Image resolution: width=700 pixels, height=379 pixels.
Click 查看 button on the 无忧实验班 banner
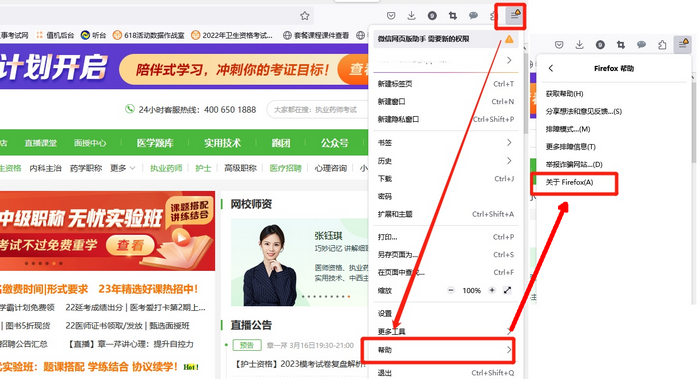coord(130,245)
